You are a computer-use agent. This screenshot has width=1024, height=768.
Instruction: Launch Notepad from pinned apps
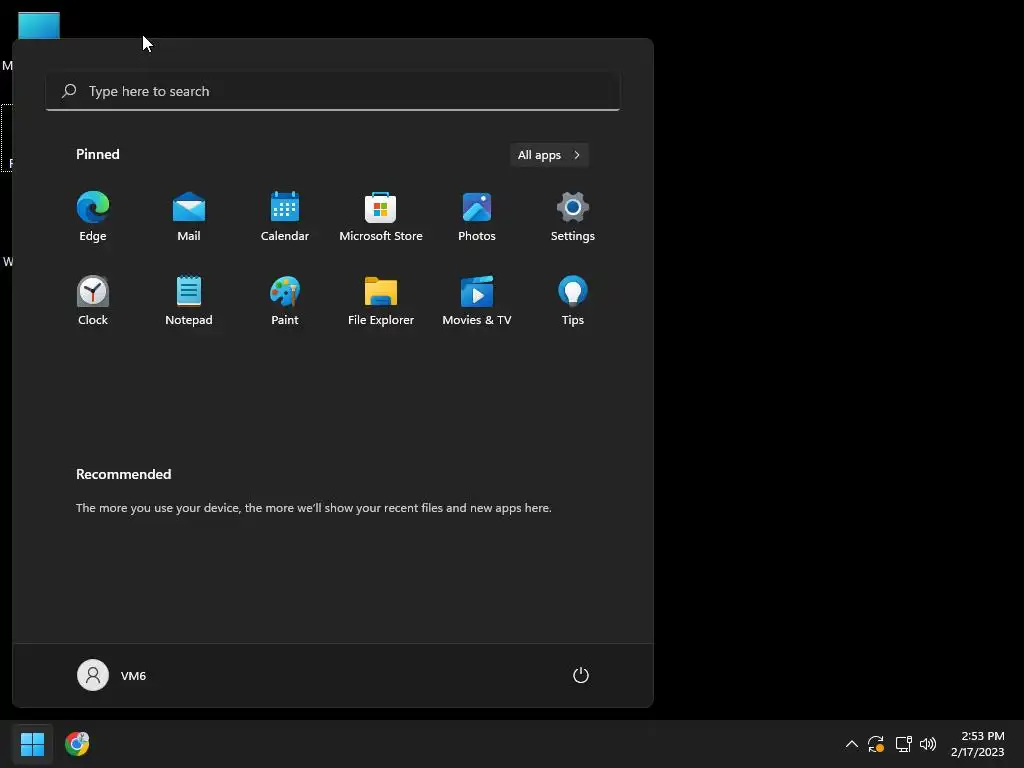pyautogui.click(x=189, y=300)
